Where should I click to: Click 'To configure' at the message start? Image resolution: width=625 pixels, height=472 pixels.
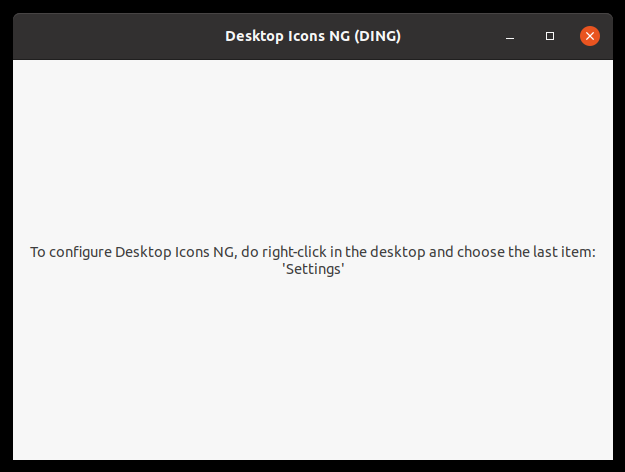pyautogui.click(x=69, y=252)
